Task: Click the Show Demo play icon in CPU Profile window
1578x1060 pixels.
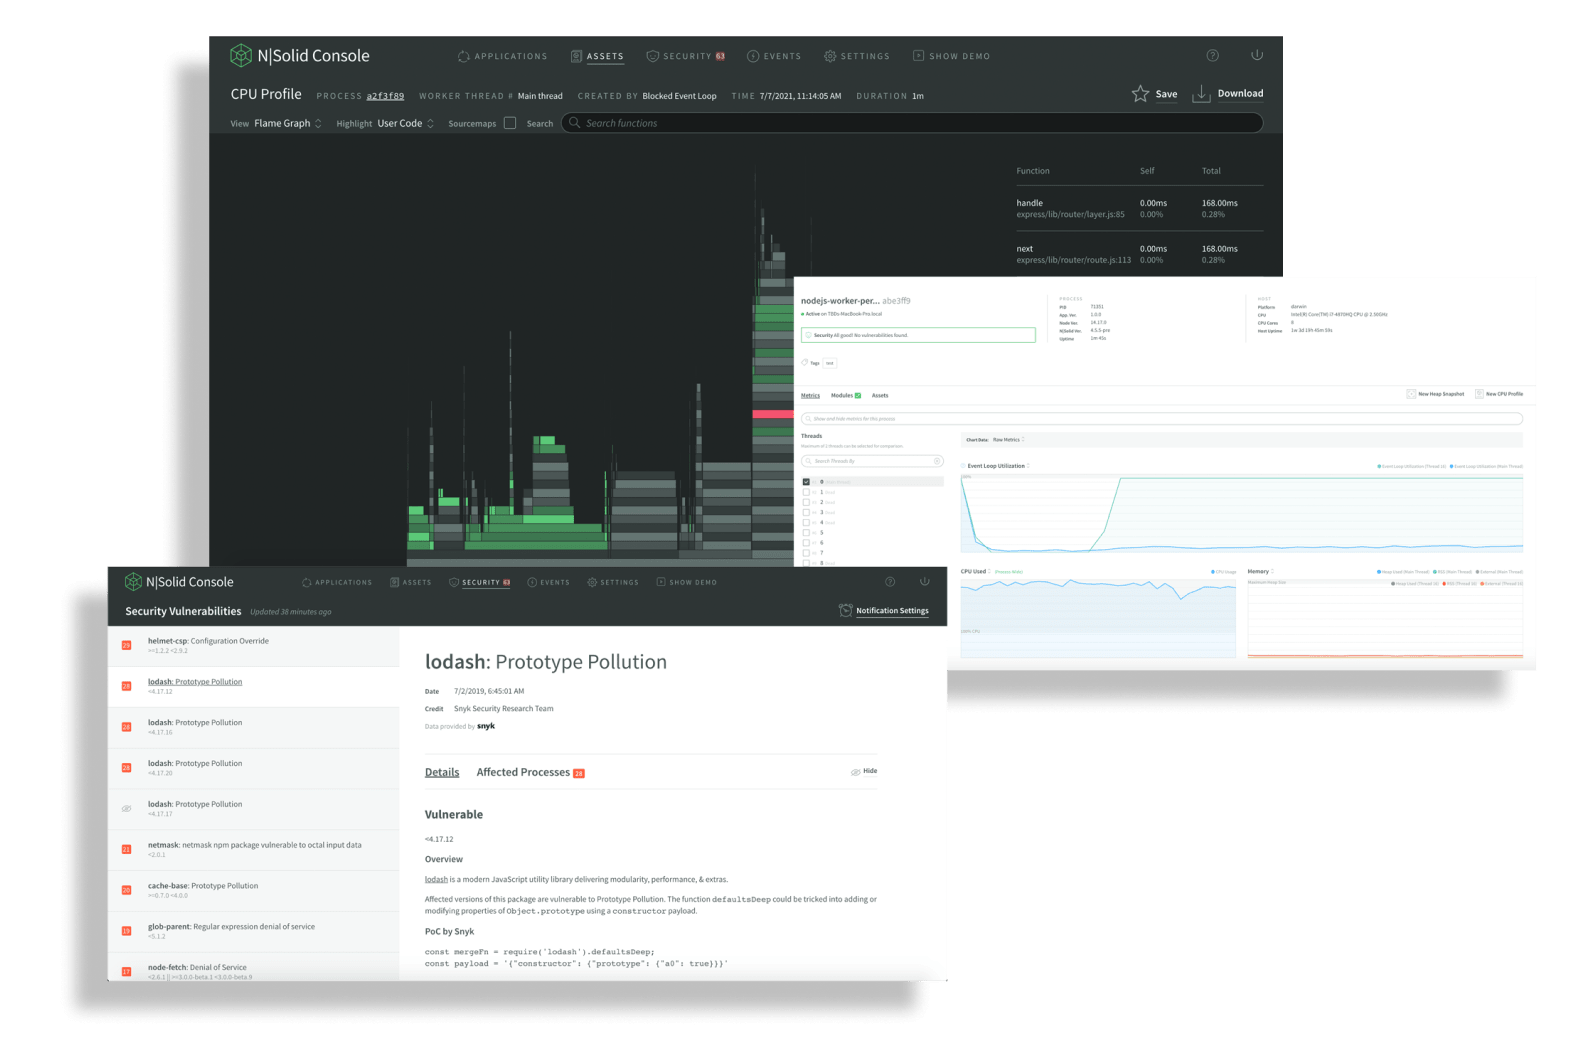Action: [x=918, y=56]
